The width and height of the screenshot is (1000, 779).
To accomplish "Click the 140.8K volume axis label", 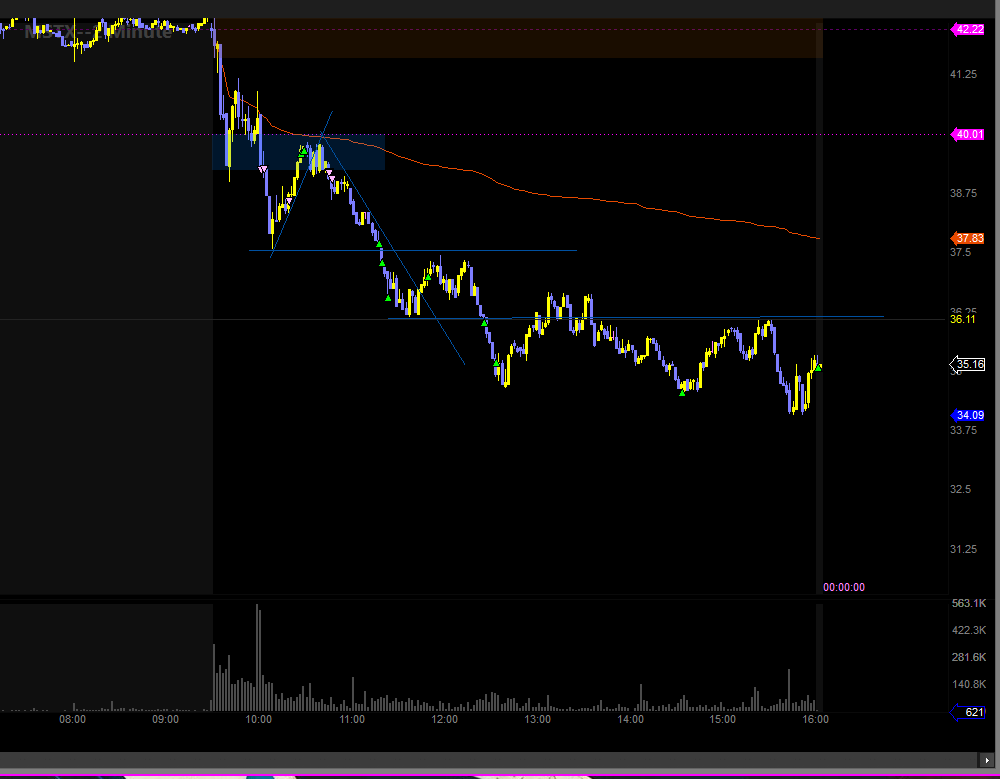I will [969, 685].
